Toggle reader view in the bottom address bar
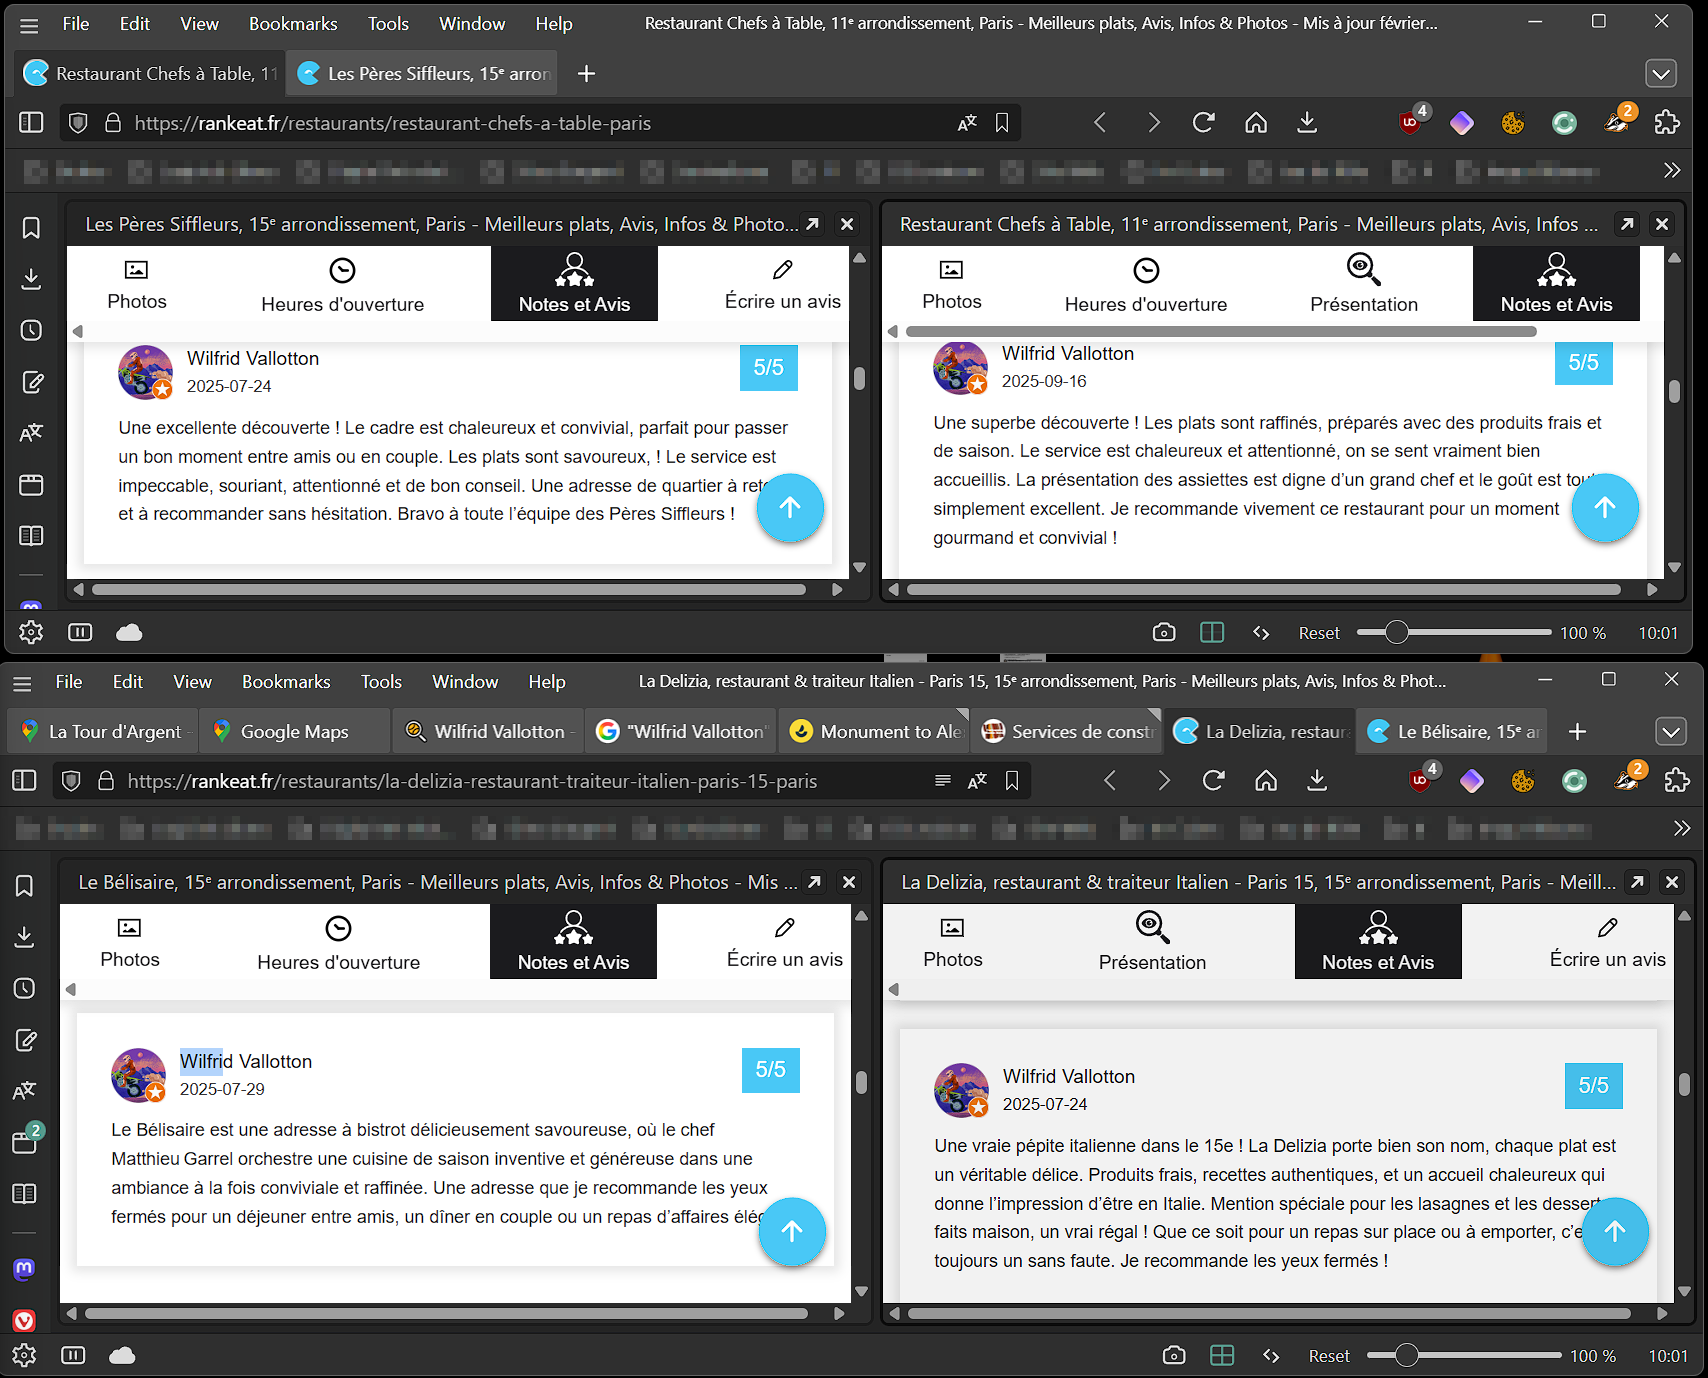 click(x=942, y=781)
